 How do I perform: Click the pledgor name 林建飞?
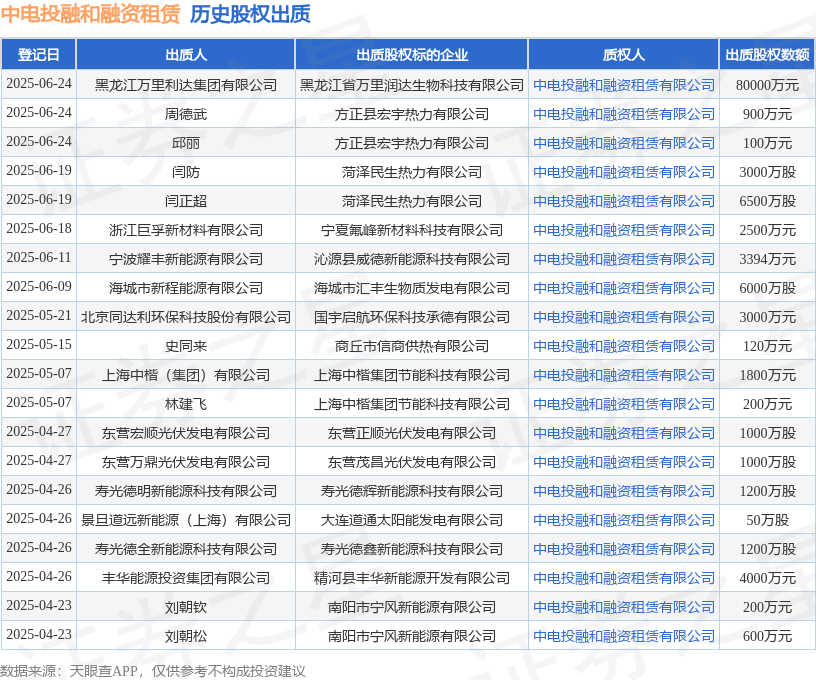point(186,404)
